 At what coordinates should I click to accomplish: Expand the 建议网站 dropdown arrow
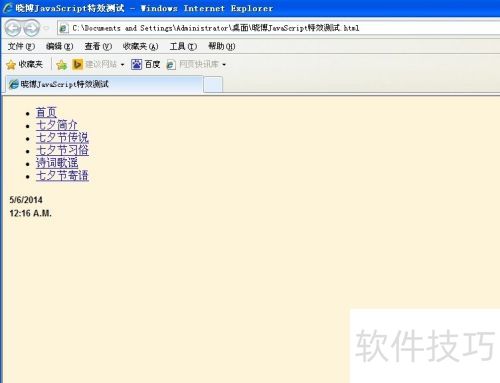click(x=122, y=65)
